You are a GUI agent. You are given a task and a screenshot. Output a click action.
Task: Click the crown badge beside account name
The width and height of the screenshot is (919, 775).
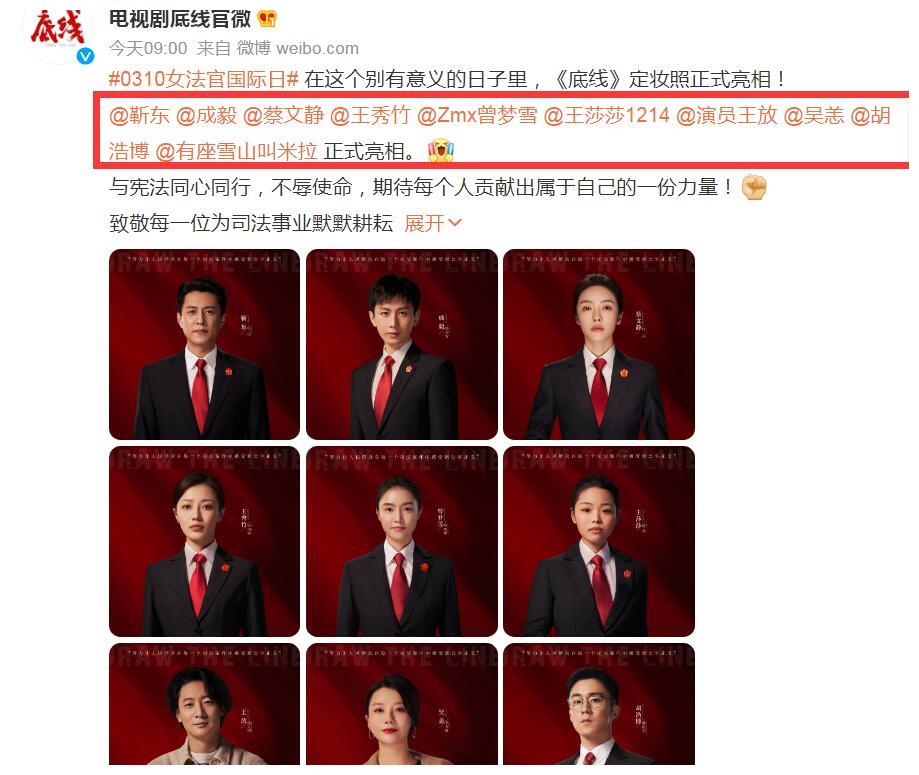(x=267, y=19)
